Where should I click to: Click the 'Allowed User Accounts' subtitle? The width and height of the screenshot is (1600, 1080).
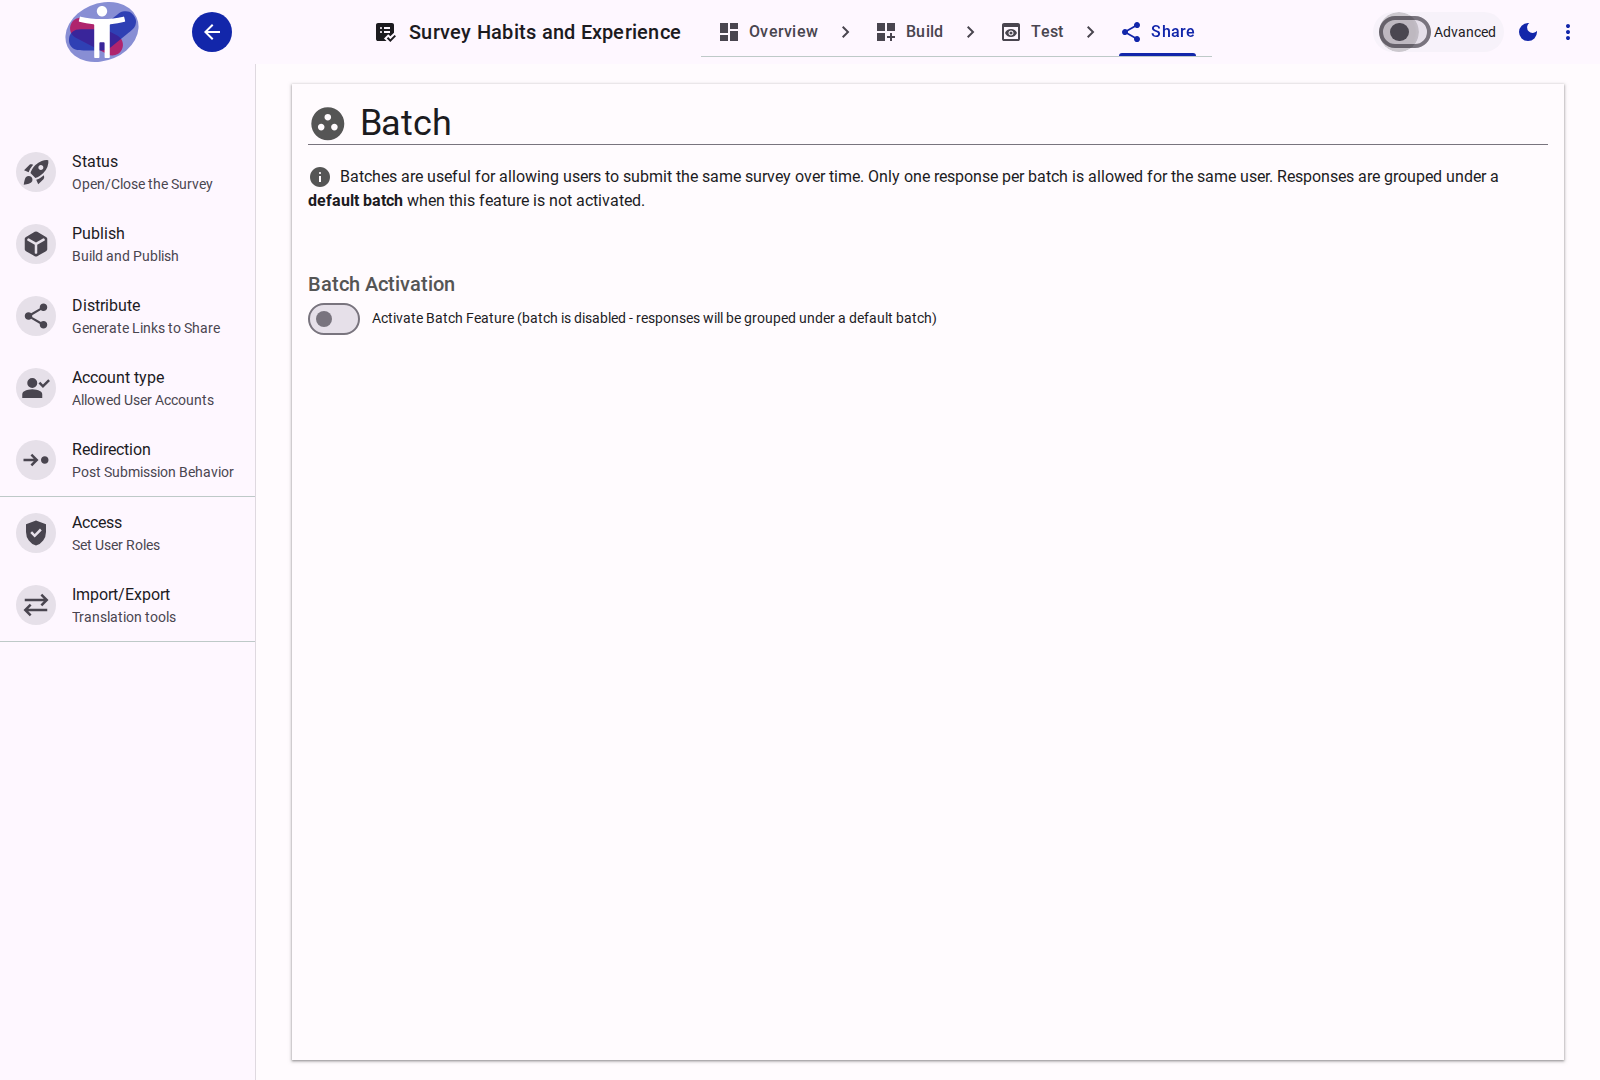click(x=143, y=400)
